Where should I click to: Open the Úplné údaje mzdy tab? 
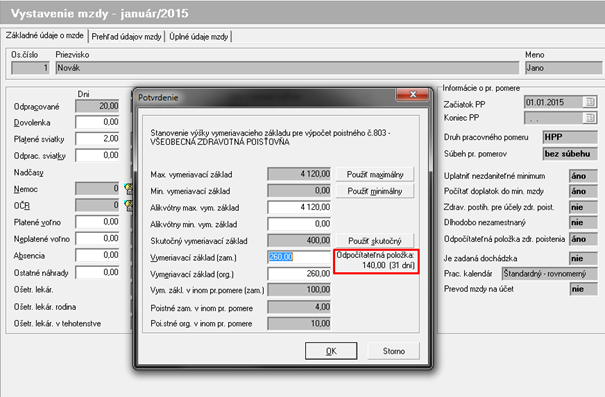pos(198,37)
